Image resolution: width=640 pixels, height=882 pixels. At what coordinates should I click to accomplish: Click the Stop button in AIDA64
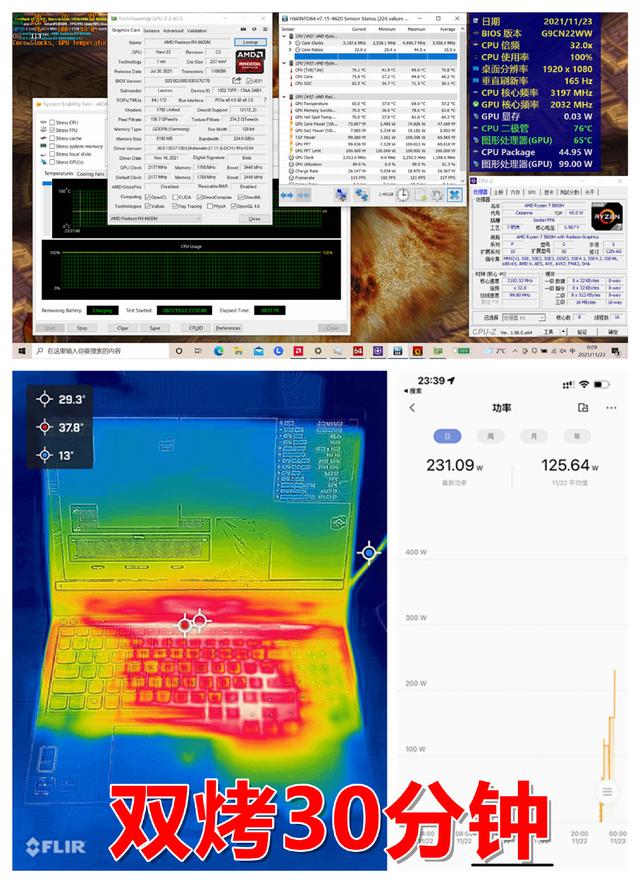click(82, 327)
